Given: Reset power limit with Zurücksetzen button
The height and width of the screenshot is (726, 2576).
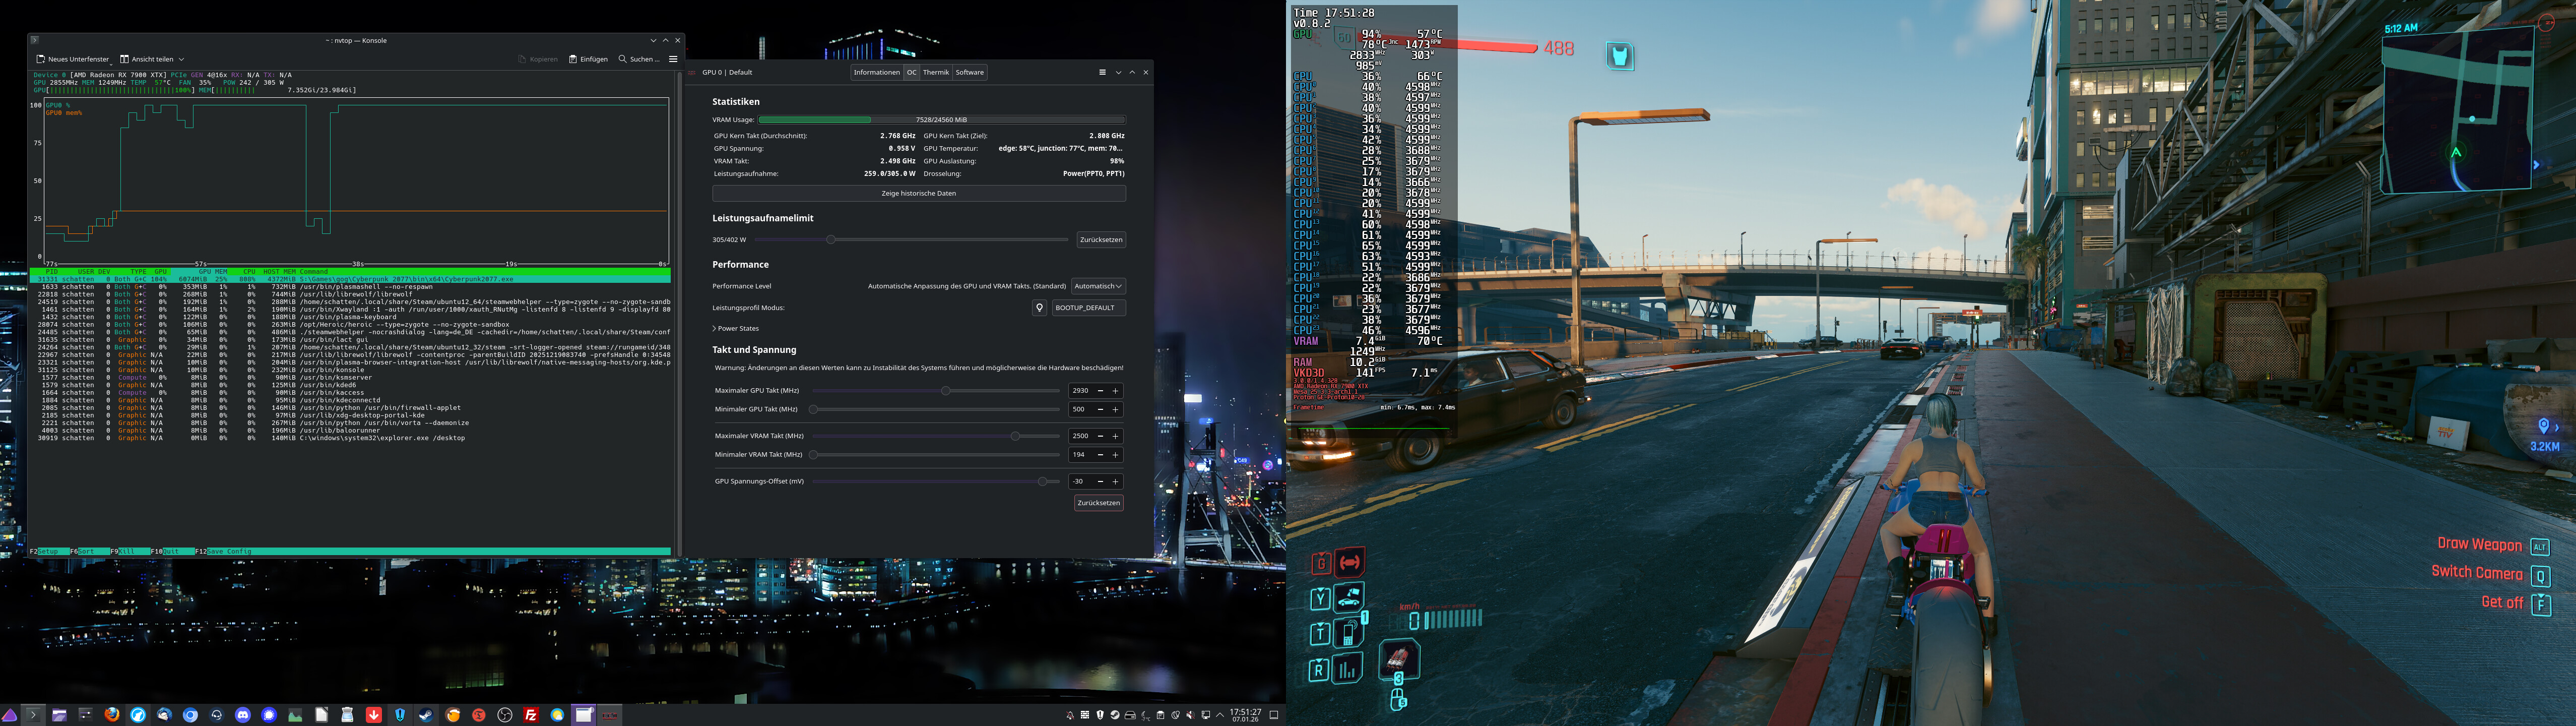Looking at the screenshot, I should click(x=1100, y=240).
